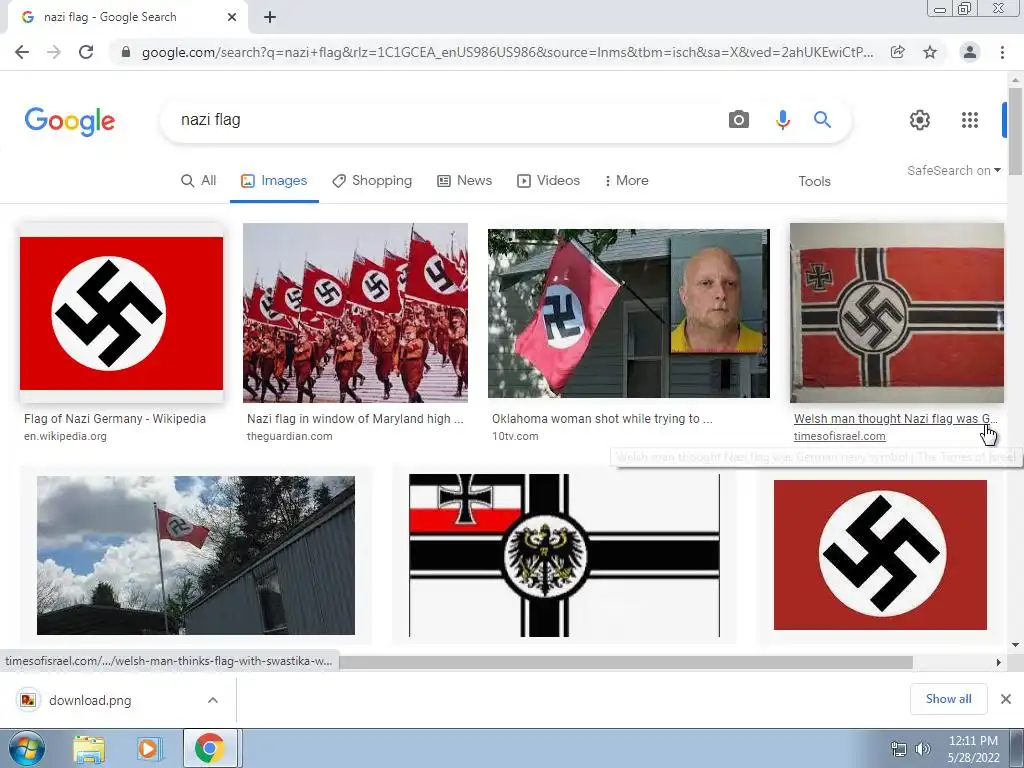The image size is (1024, 768).
Task: Open the Wikipedia result thumbnail
Action: click(121, 313)
